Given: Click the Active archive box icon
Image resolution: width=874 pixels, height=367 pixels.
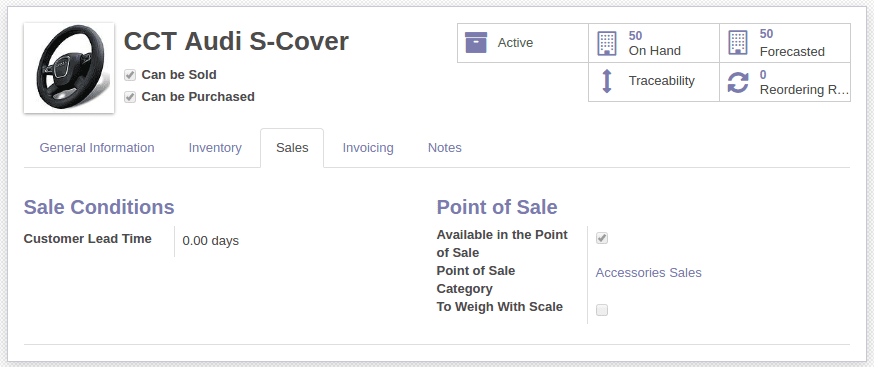Looking at the screenshot, I should [475, 43].
